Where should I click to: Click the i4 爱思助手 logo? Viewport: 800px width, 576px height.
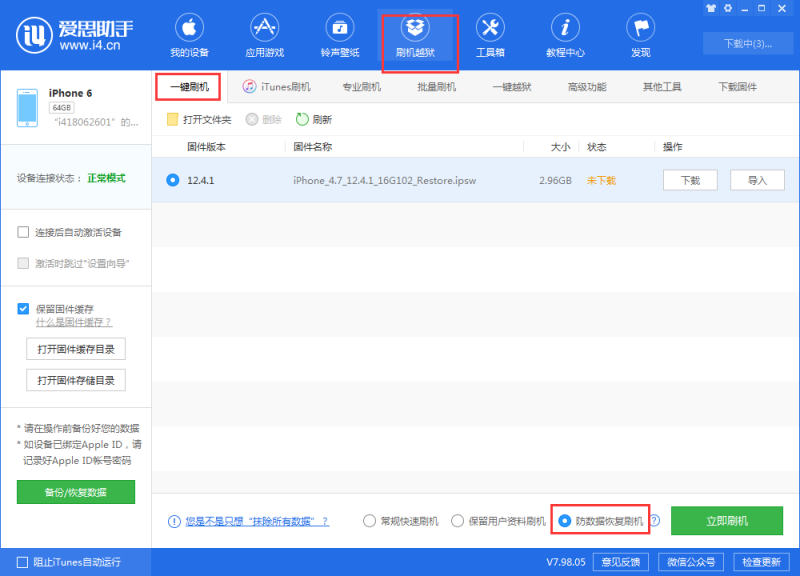(x=74, y=35)
